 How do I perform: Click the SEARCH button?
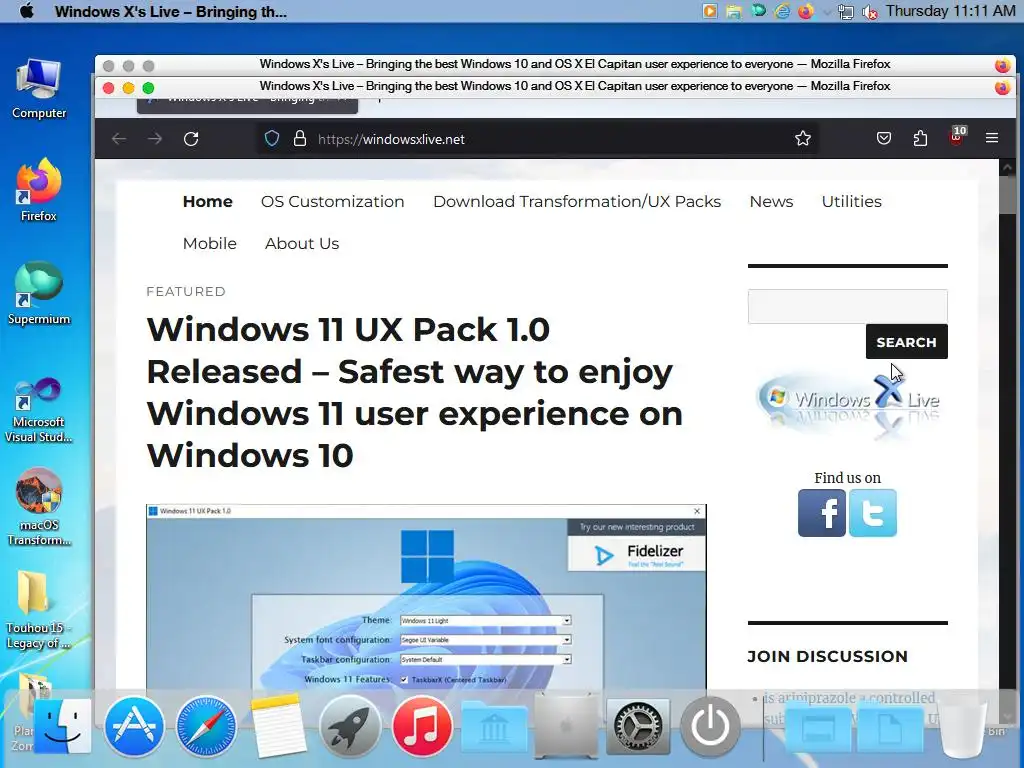coord(906,342)
